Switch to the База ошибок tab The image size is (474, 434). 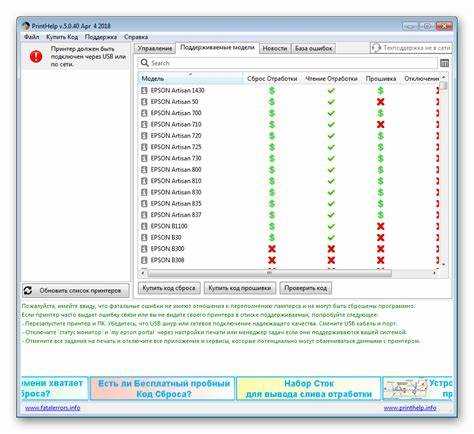314,49
